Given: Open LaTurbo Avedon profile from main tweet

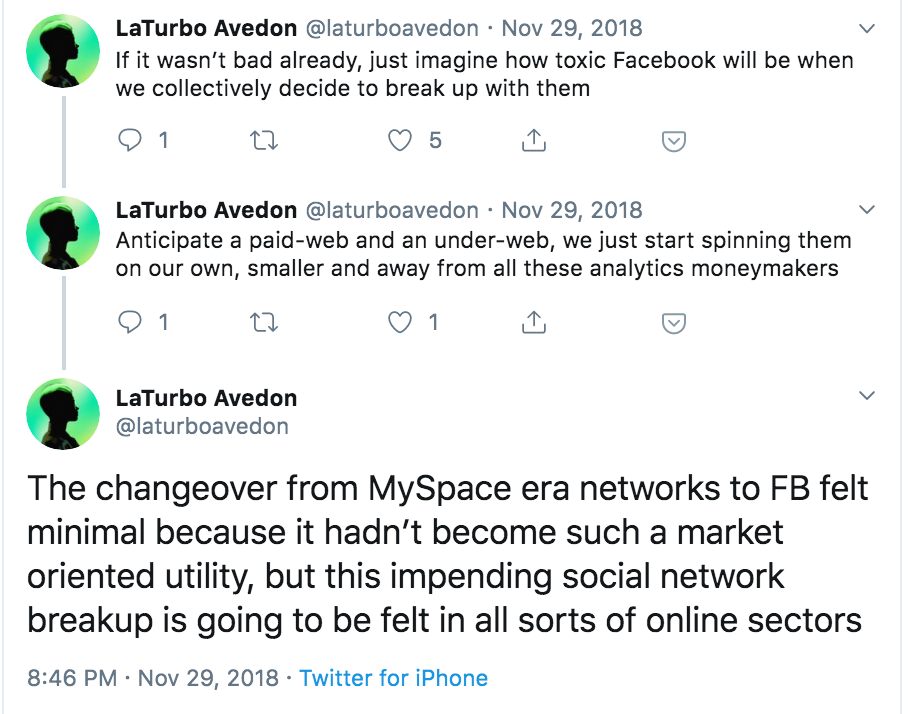Looking at the screenshot, I should (x=206, y=398).
